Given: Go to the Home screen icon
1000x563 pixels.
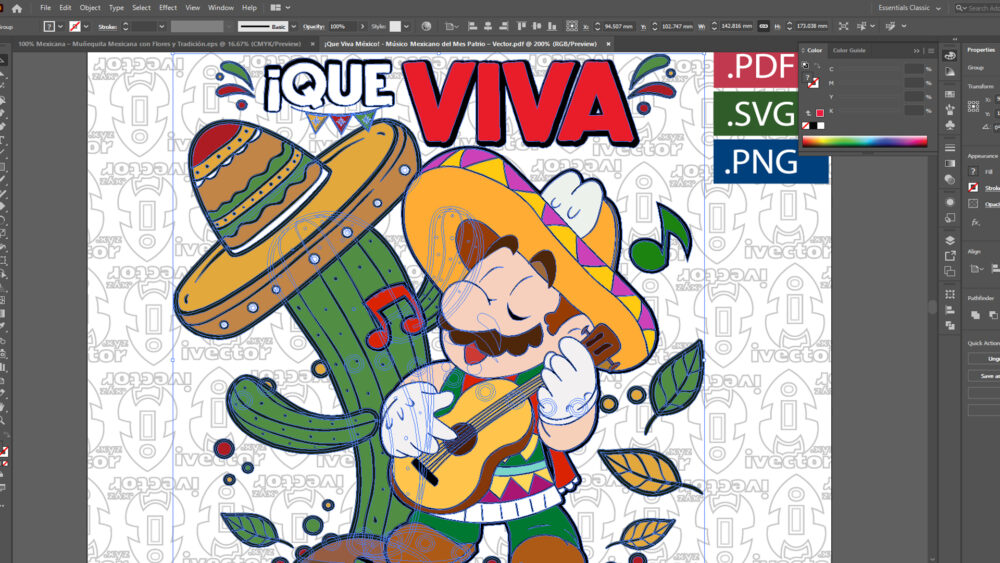Looking at the screenshot, I should click(x=17, y=8).
